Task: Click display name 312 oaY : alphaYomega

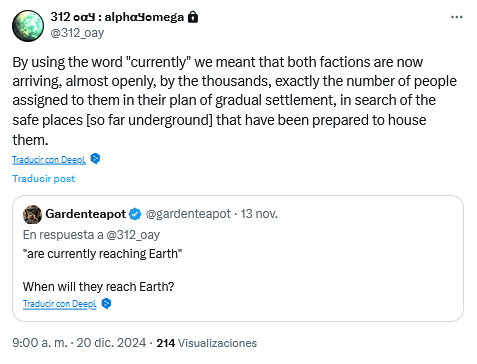Action: [x=117, y=17]
